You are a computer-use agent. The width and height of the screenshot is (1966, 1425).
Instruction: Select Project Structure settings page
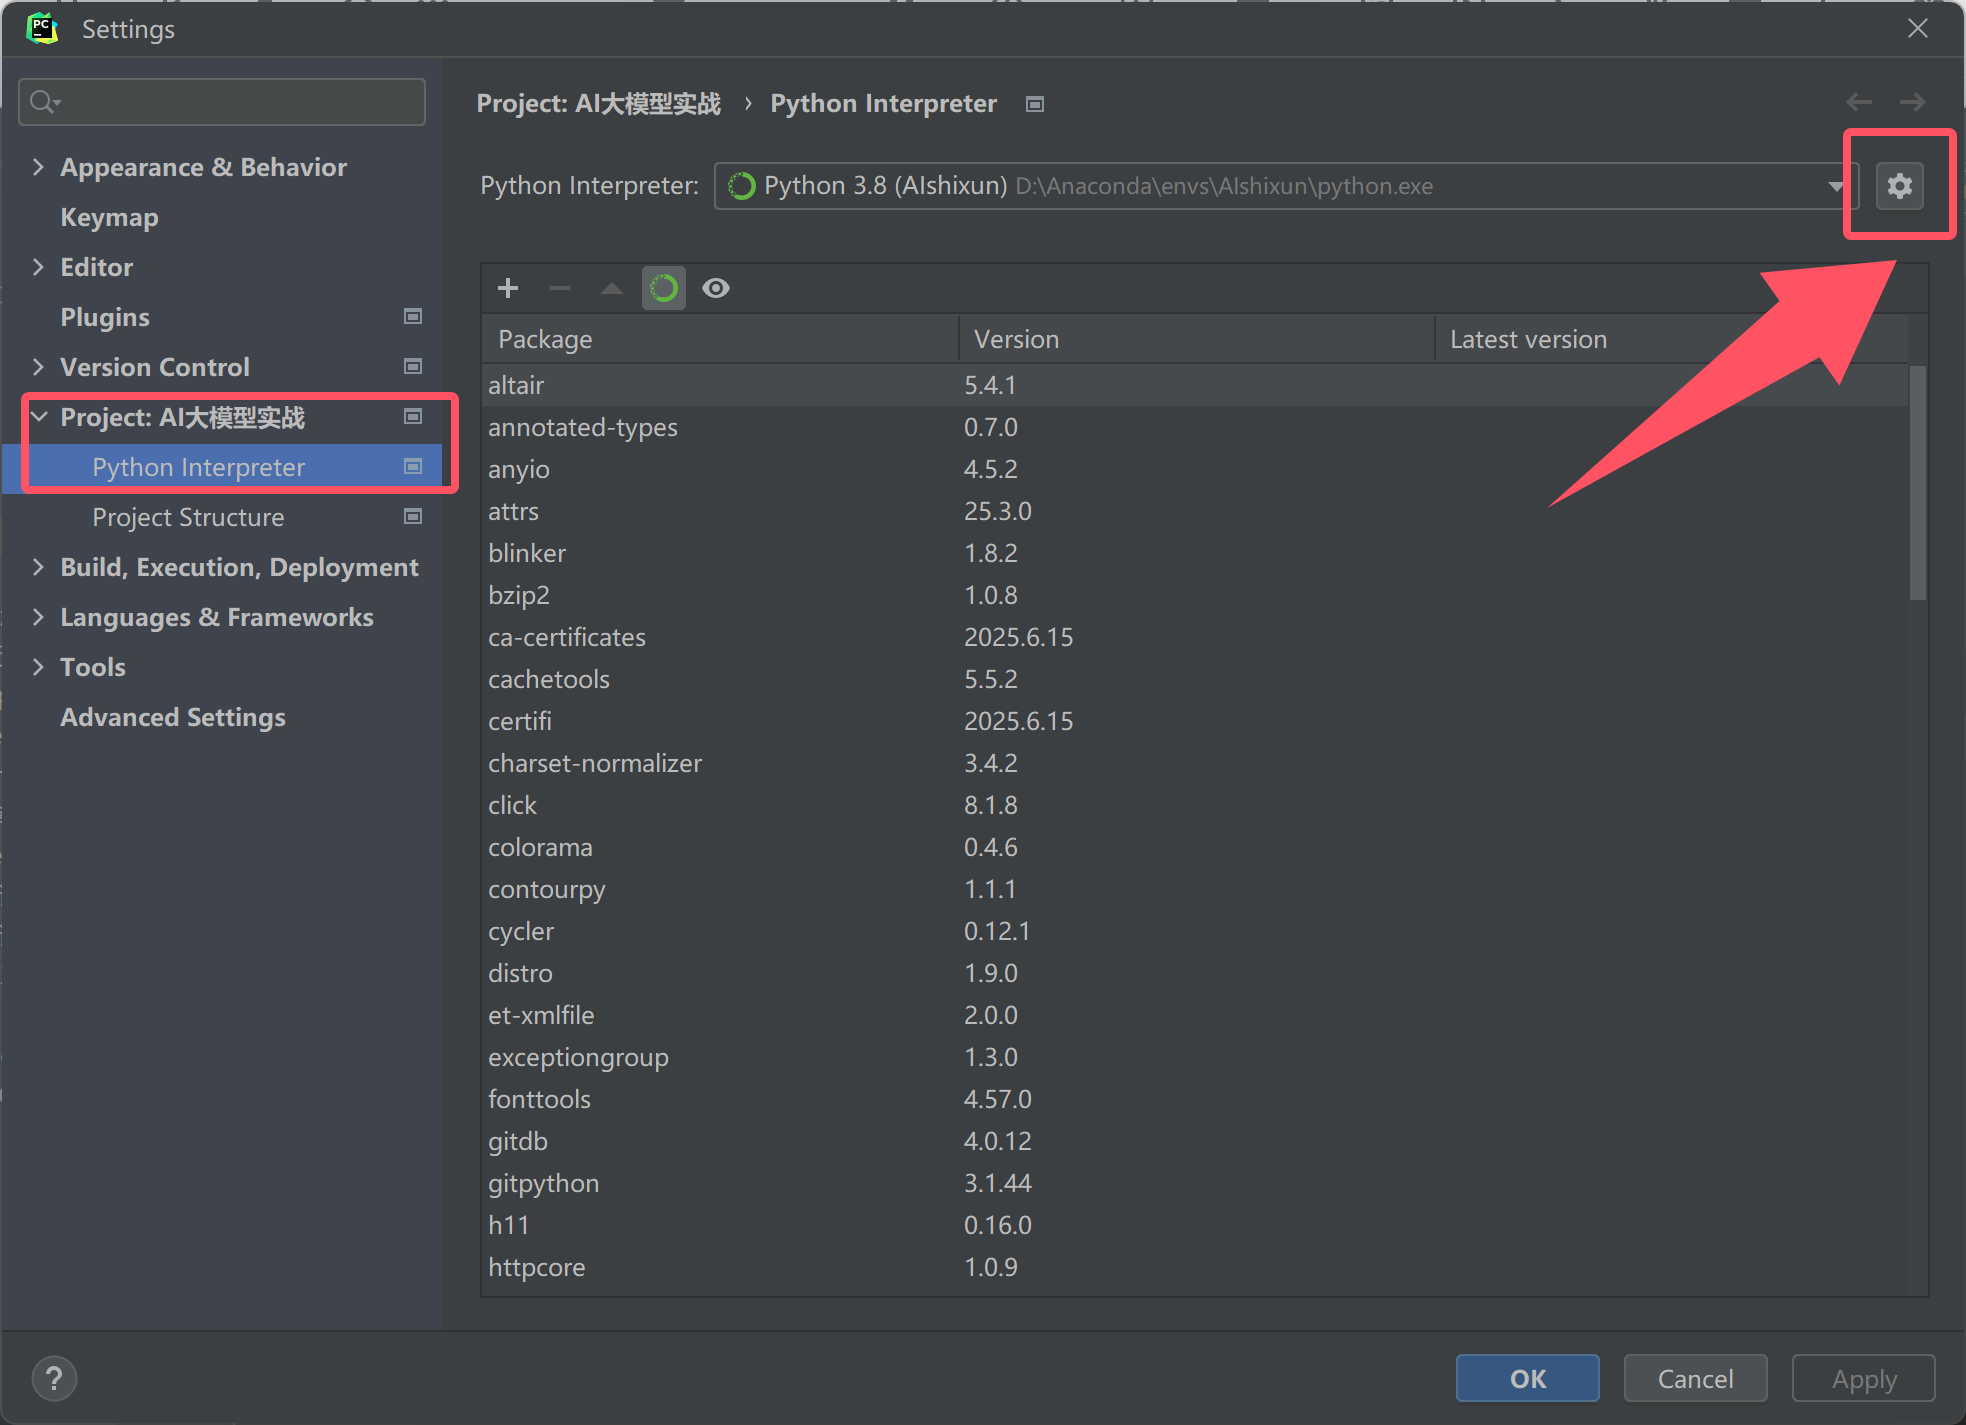(x=188, y=517)
